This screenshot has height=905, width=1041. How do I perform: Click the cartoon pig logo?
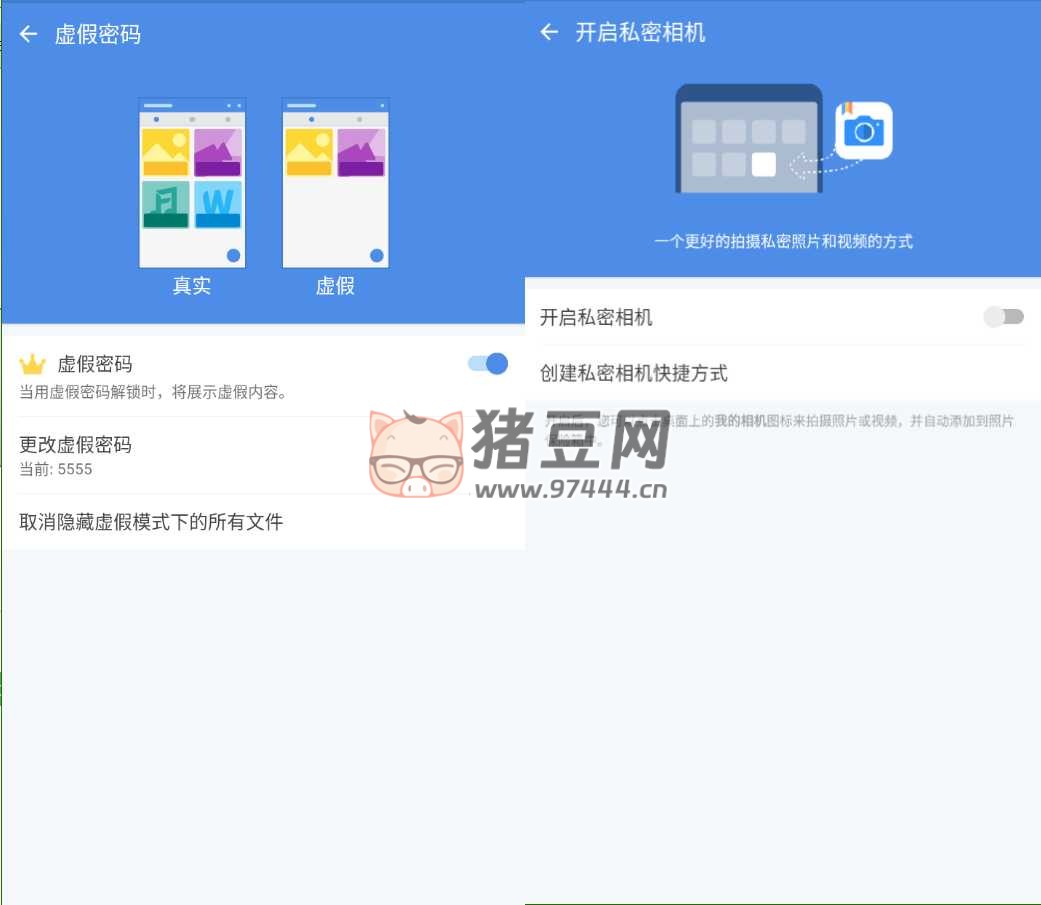coord(416,455)
